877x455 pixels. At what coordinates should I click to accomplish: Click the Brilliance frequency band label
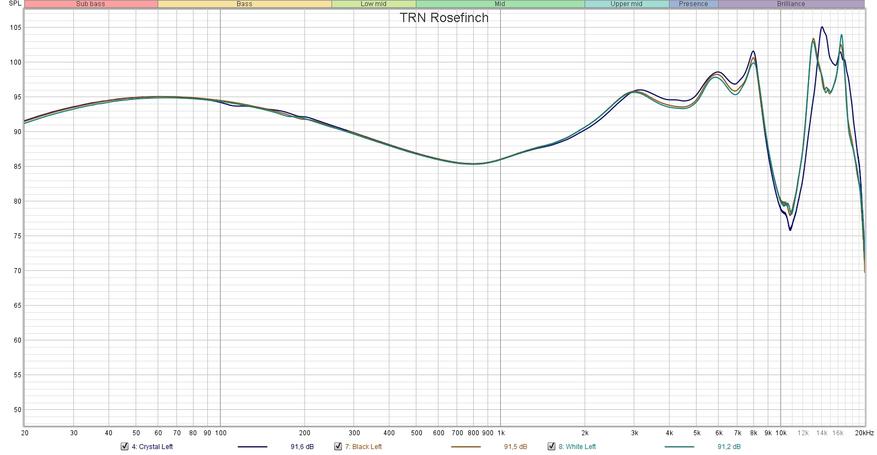click(x=791, y=4)
